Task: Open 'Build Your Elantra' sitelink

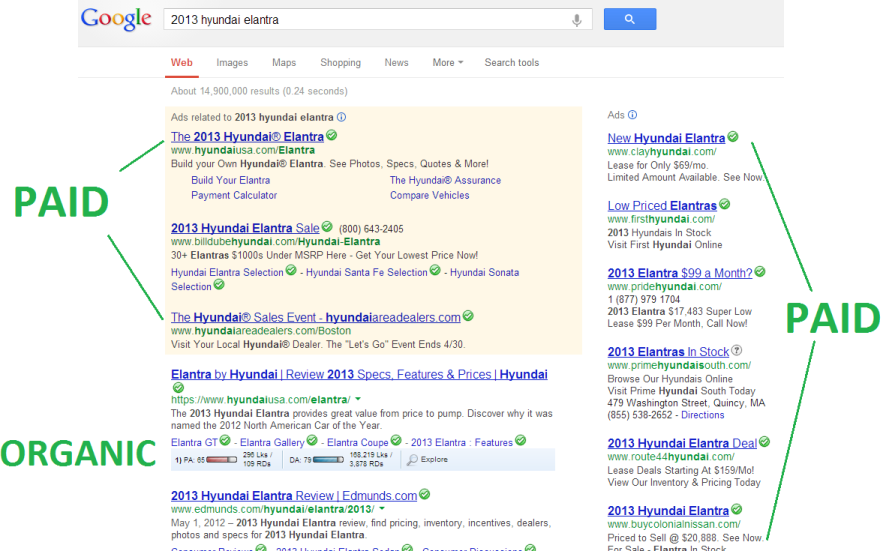Action: [x=230, y=180]
